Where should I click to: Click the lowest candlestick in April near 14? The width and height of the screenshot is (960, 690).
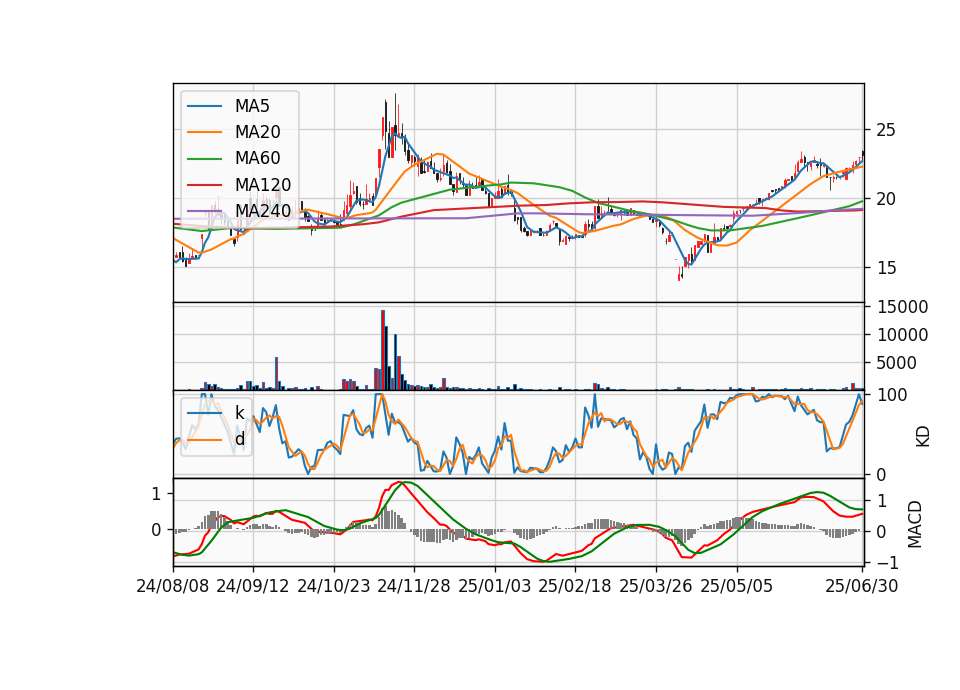[x=679, y=274]
